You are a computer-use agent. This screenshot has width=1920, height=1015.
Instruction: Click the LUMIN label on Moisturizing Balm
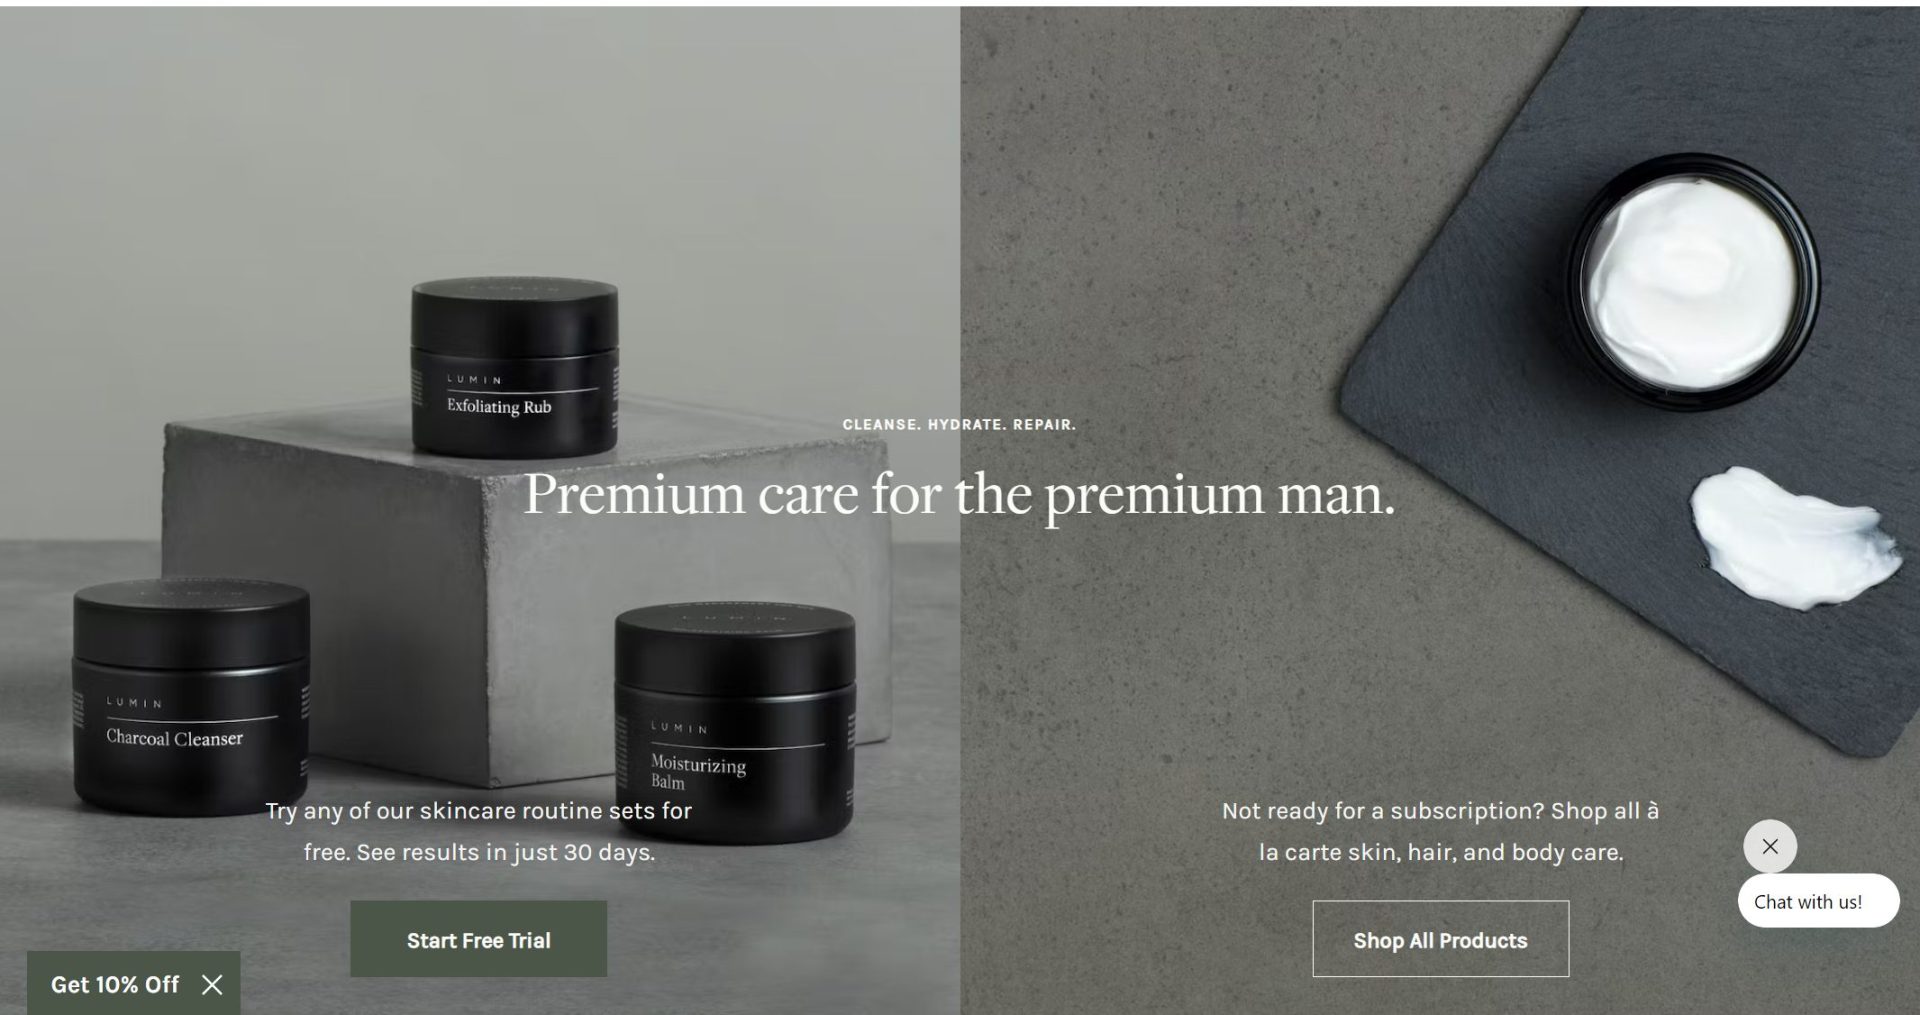pos(679,727)
